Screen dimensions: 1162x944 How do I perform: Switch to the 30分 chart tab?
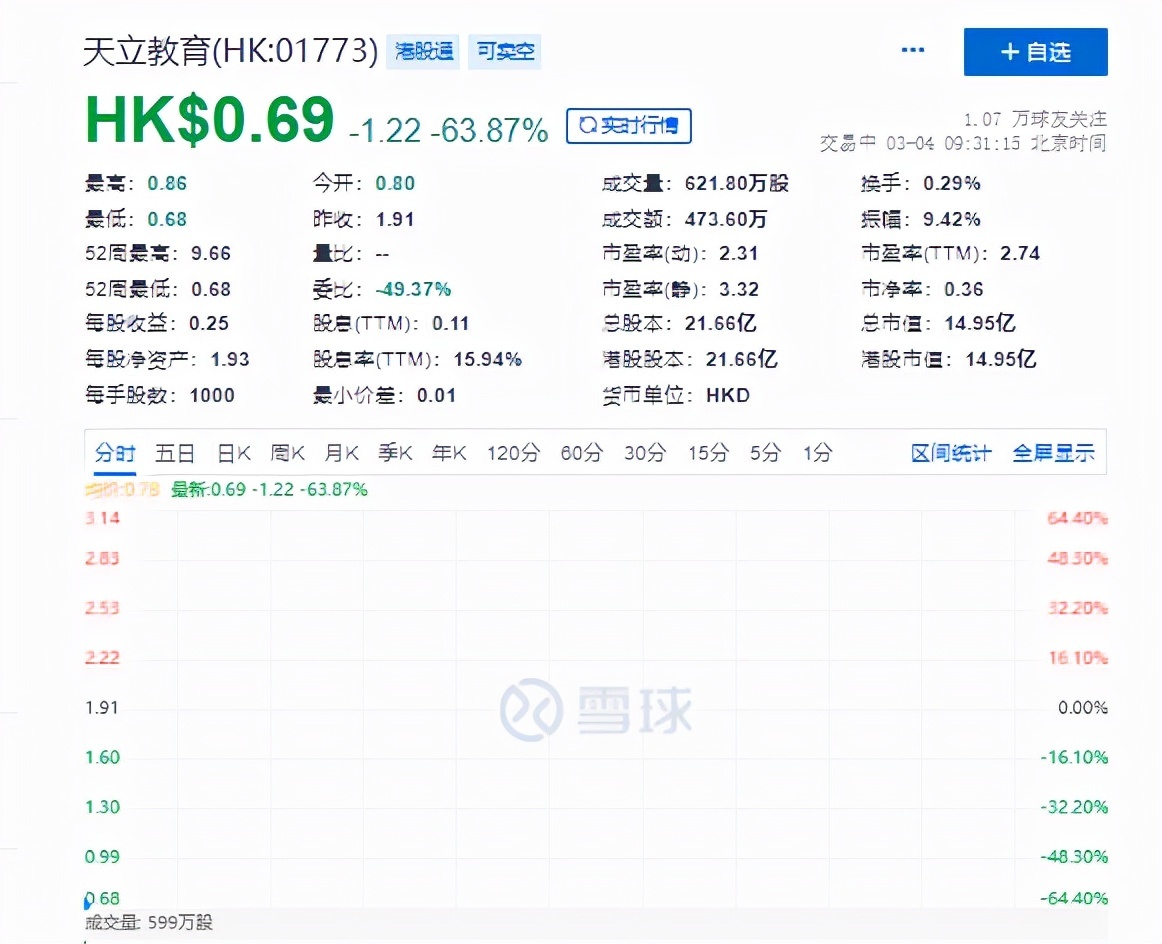tap(645, 453)
